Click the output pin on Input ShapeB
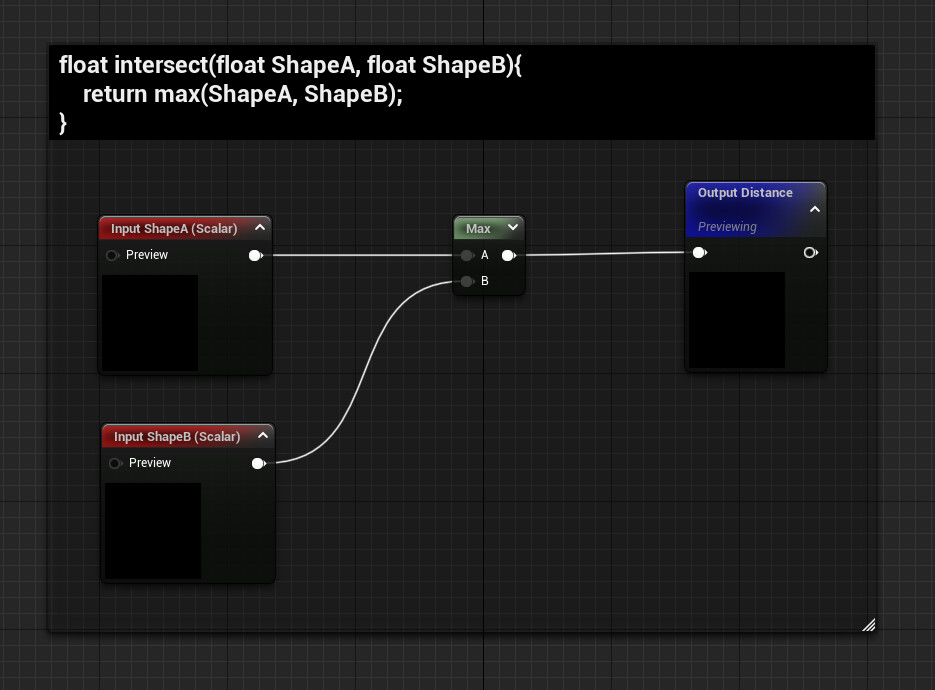Screen dimensions: 935x690 259,463
